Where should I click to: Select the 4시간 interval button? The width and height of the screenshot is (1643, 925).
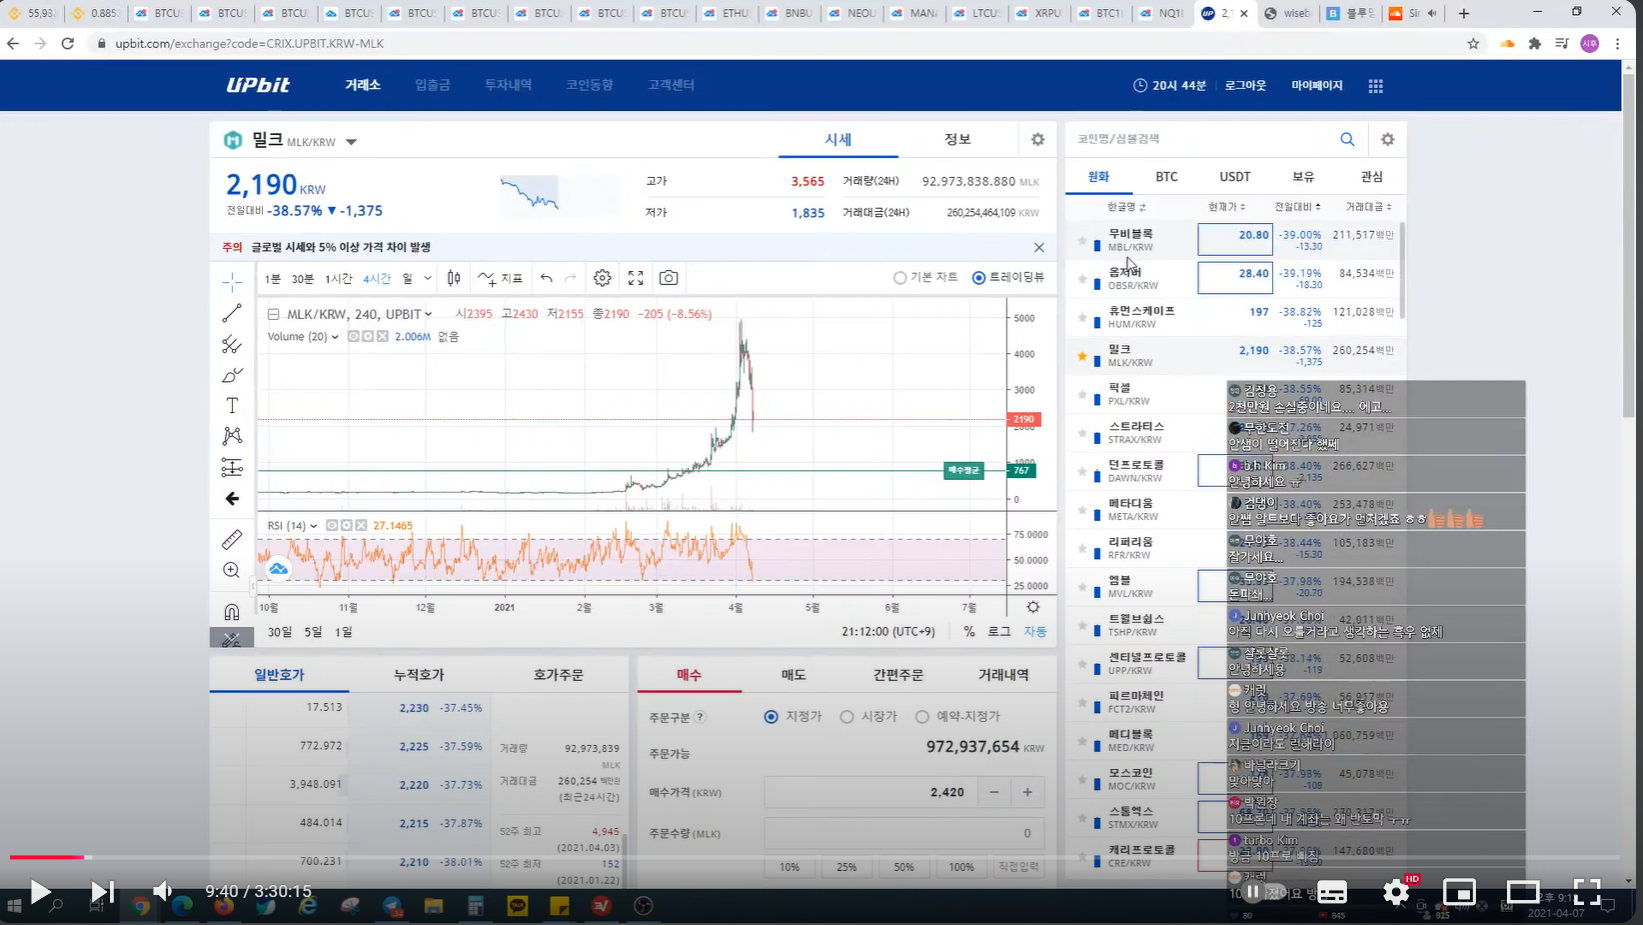point(377,279)
